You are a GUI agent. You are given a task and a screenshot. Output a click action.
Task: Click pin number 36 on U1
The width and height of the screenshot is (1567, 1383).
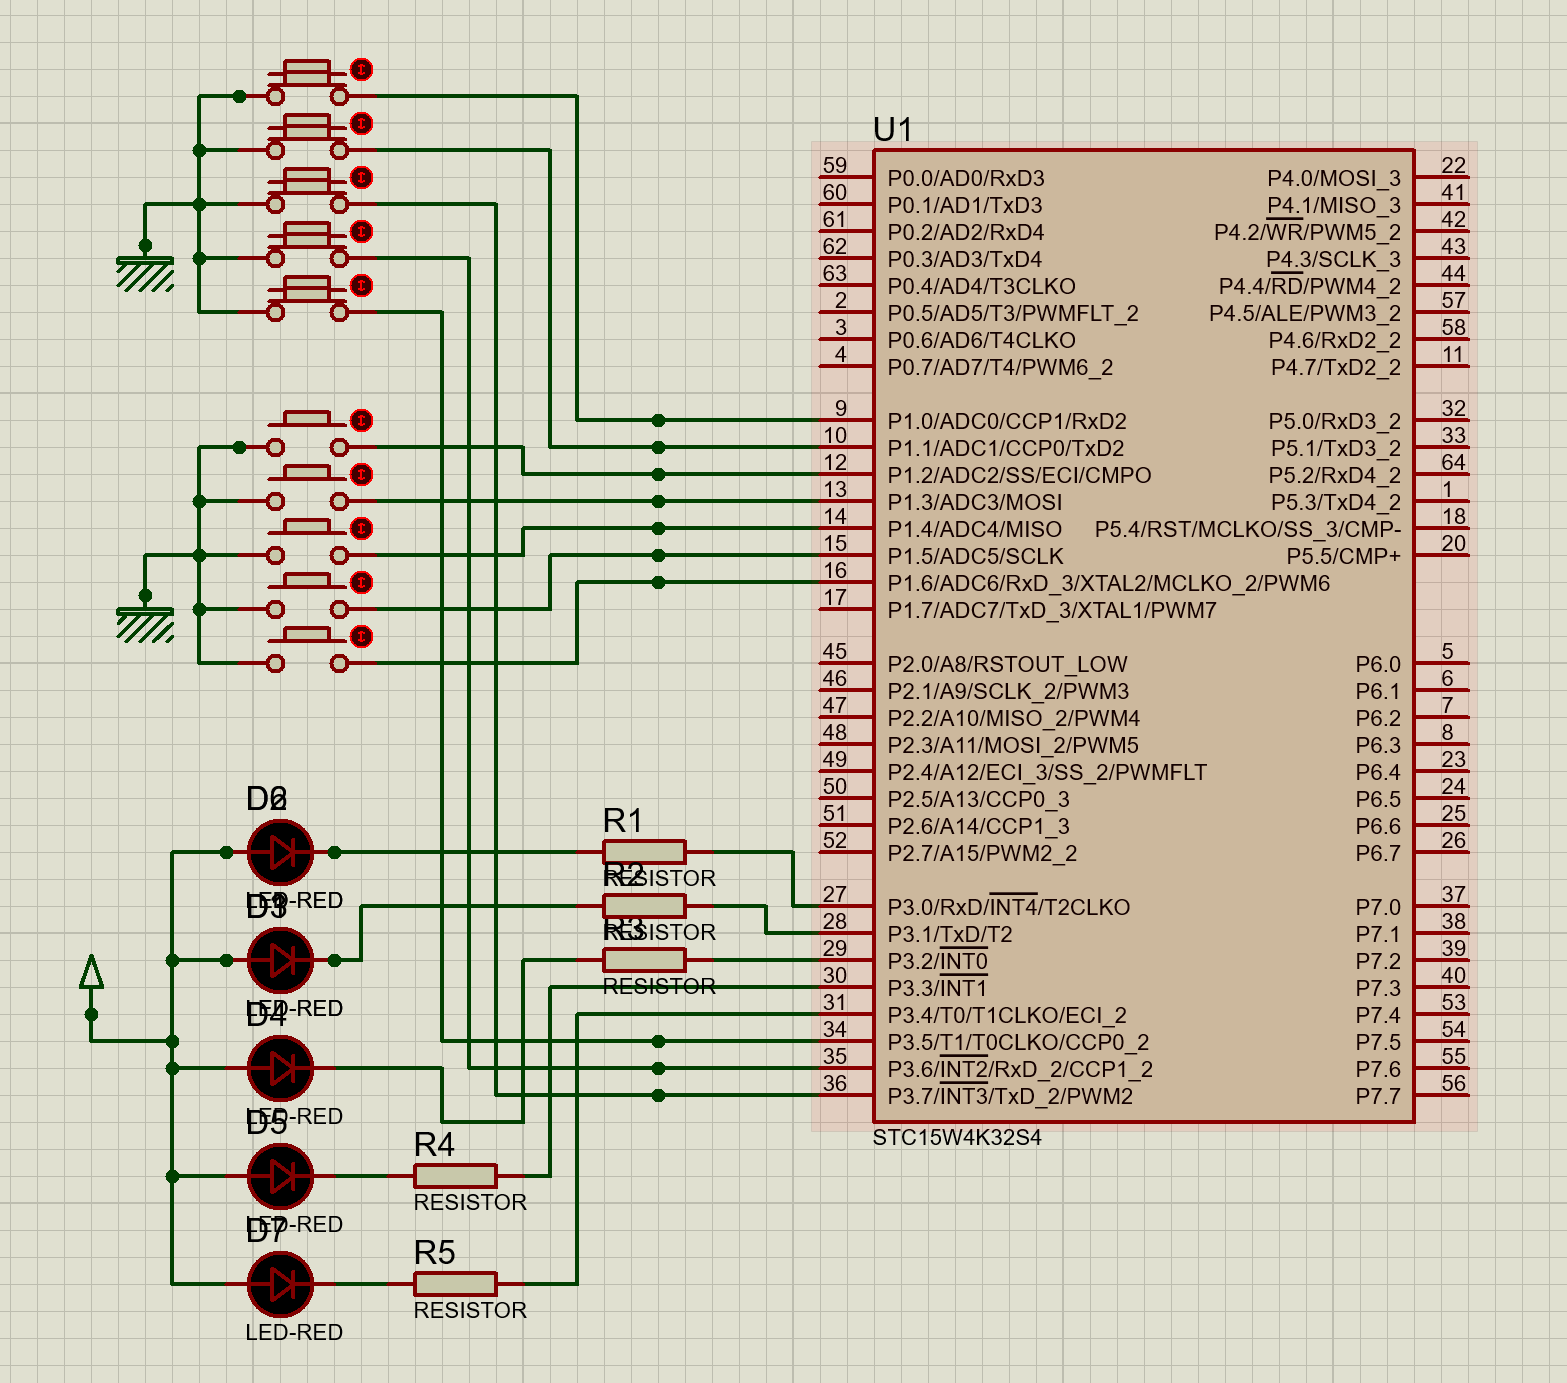click(x=834, y=1083)
